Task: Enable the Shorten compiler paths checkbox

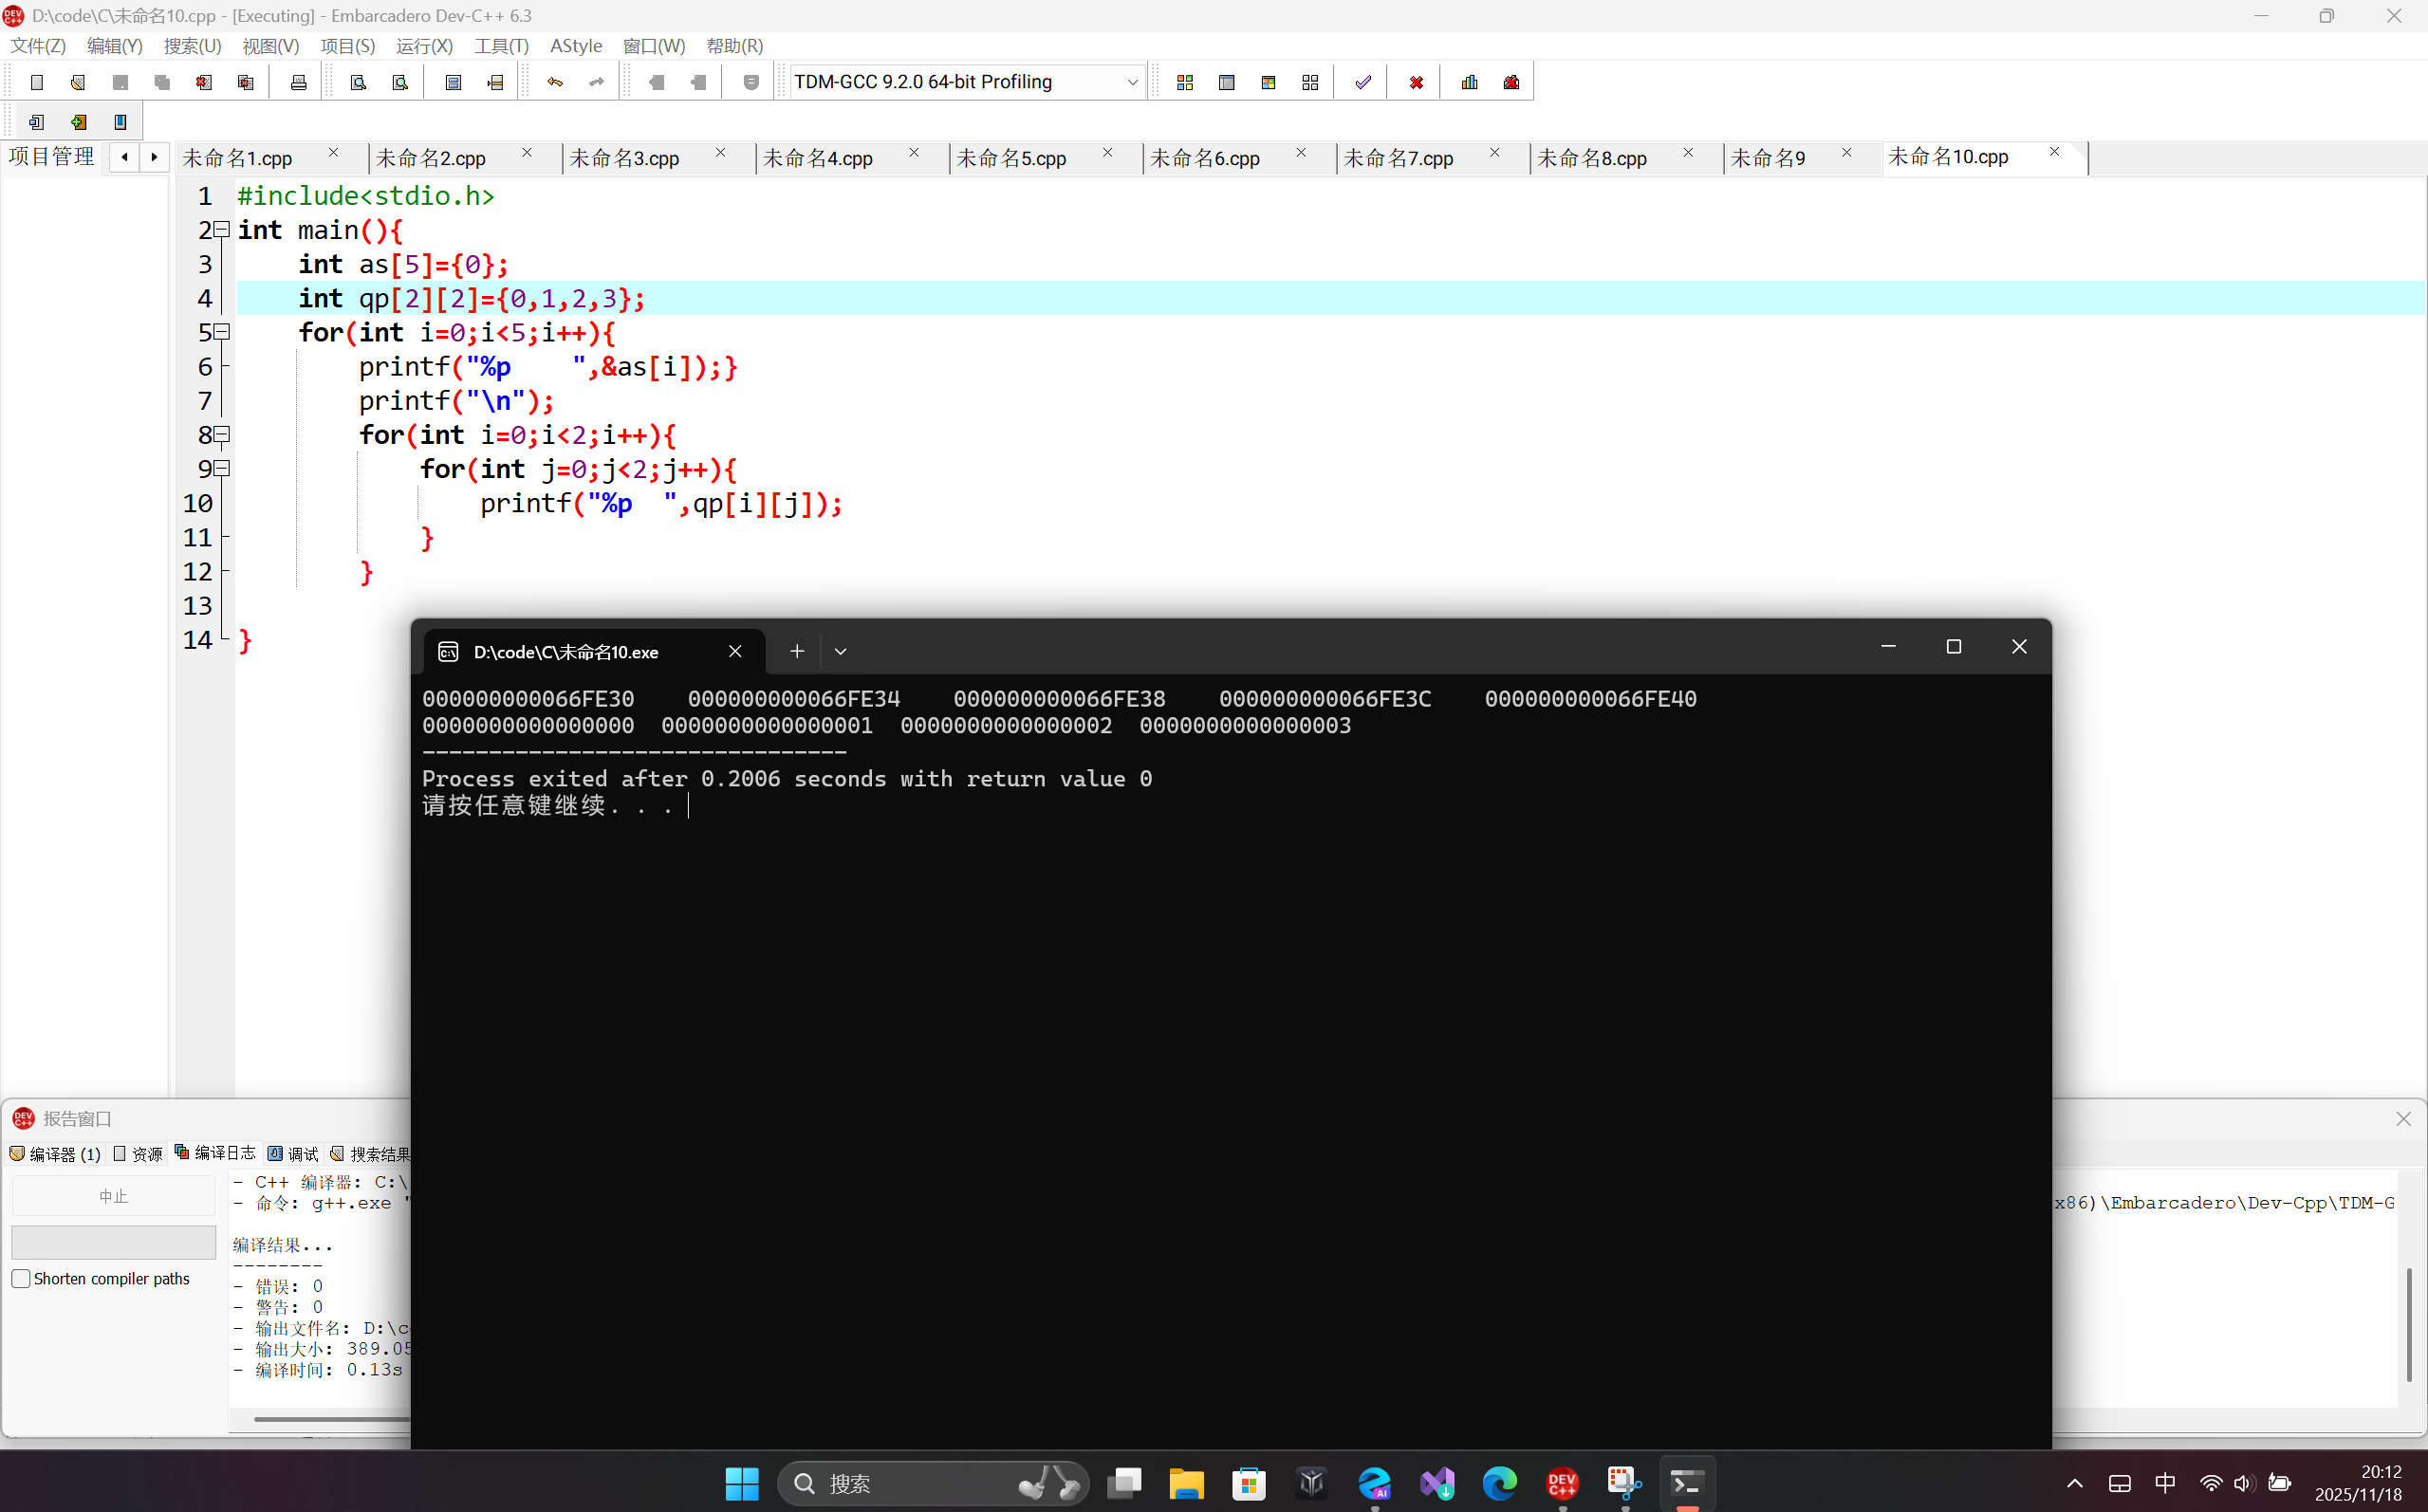Action: click(21, 1278)
